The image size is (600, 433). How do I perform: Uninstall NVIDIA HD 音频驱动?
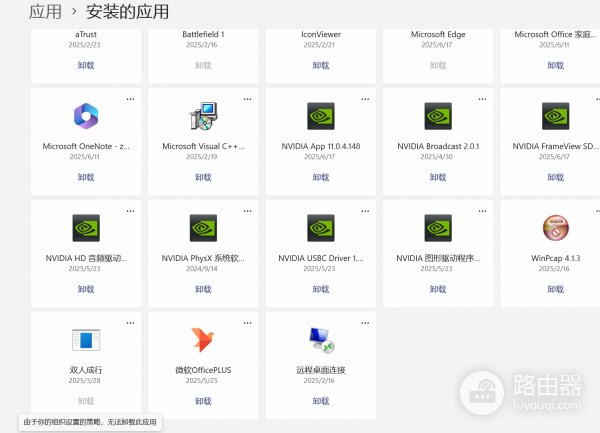coord(86,290)
